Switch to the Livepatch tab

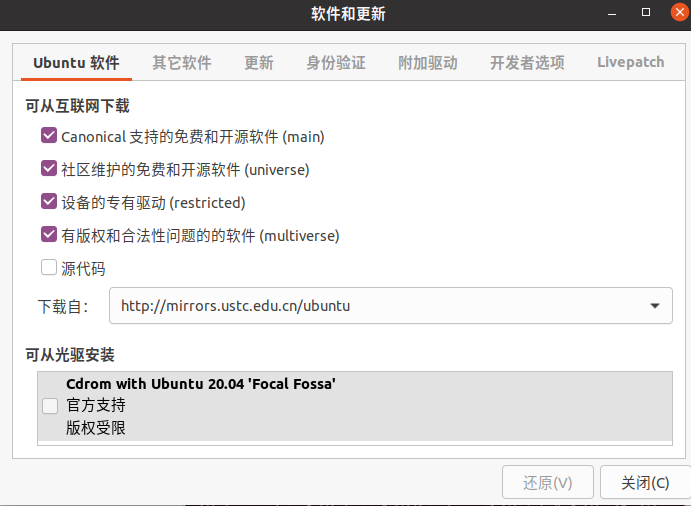pos(631,62)
